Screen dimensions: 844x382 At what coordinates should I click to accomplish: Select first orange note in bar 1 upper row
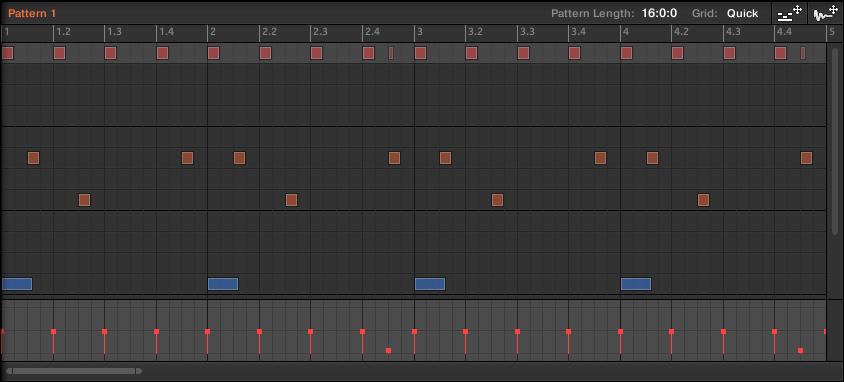(33, 158)
